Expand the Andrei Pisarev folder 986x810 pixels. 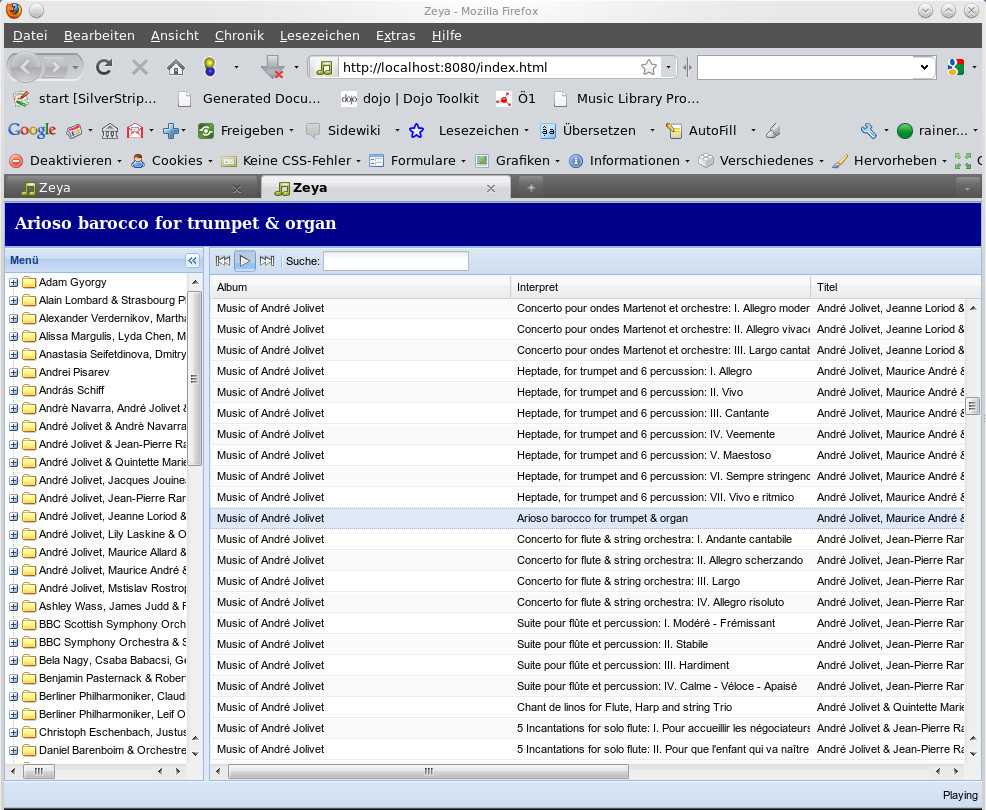pos(14,373)
